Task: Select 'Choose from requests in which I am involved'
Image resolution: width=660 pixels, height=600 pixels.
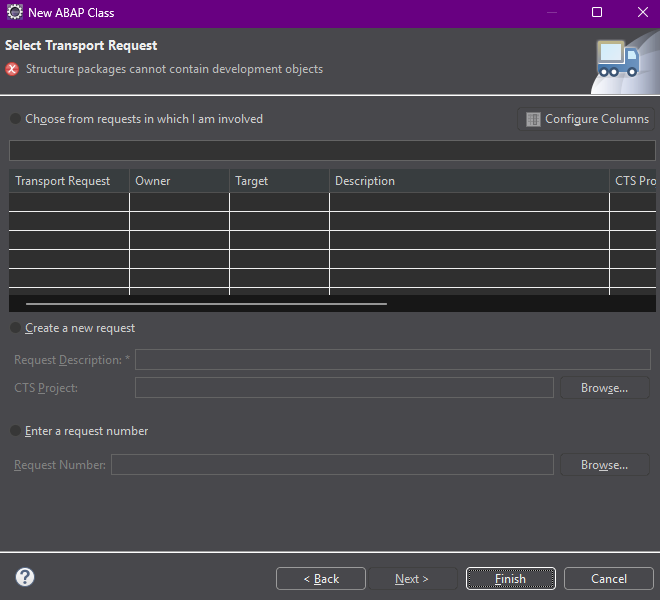Action: click(x=136, y=119)
